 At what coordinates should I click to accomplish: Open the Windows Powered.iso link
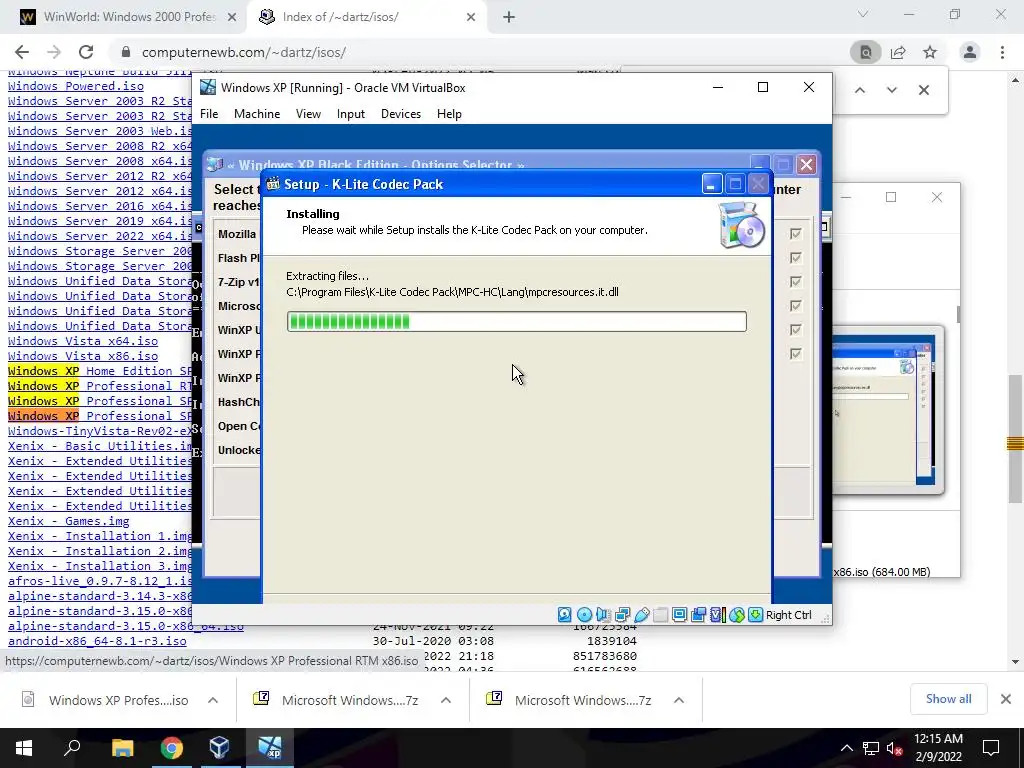(x=76, y=86)
